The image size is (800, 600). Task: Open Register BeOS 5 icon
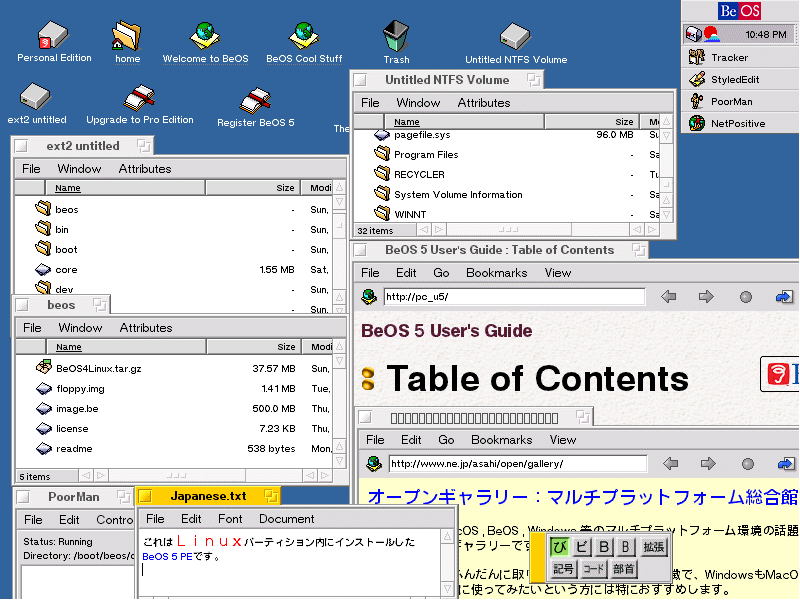255,101
